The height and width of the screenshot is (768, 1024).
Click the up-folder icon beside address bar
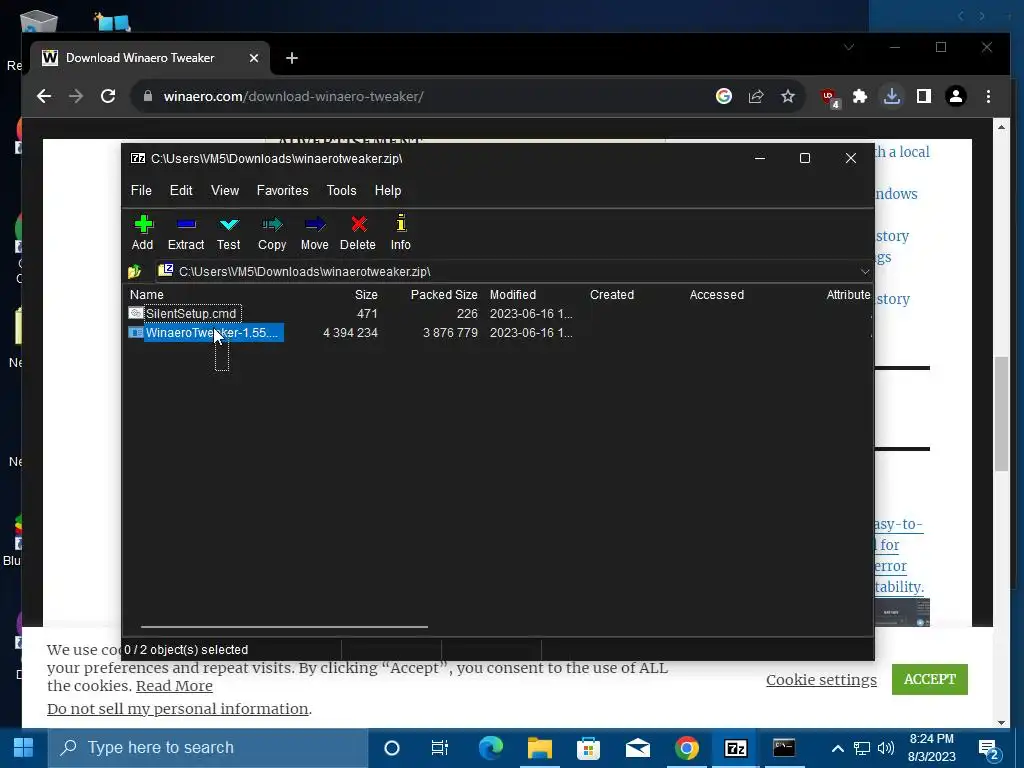[135, 271]
